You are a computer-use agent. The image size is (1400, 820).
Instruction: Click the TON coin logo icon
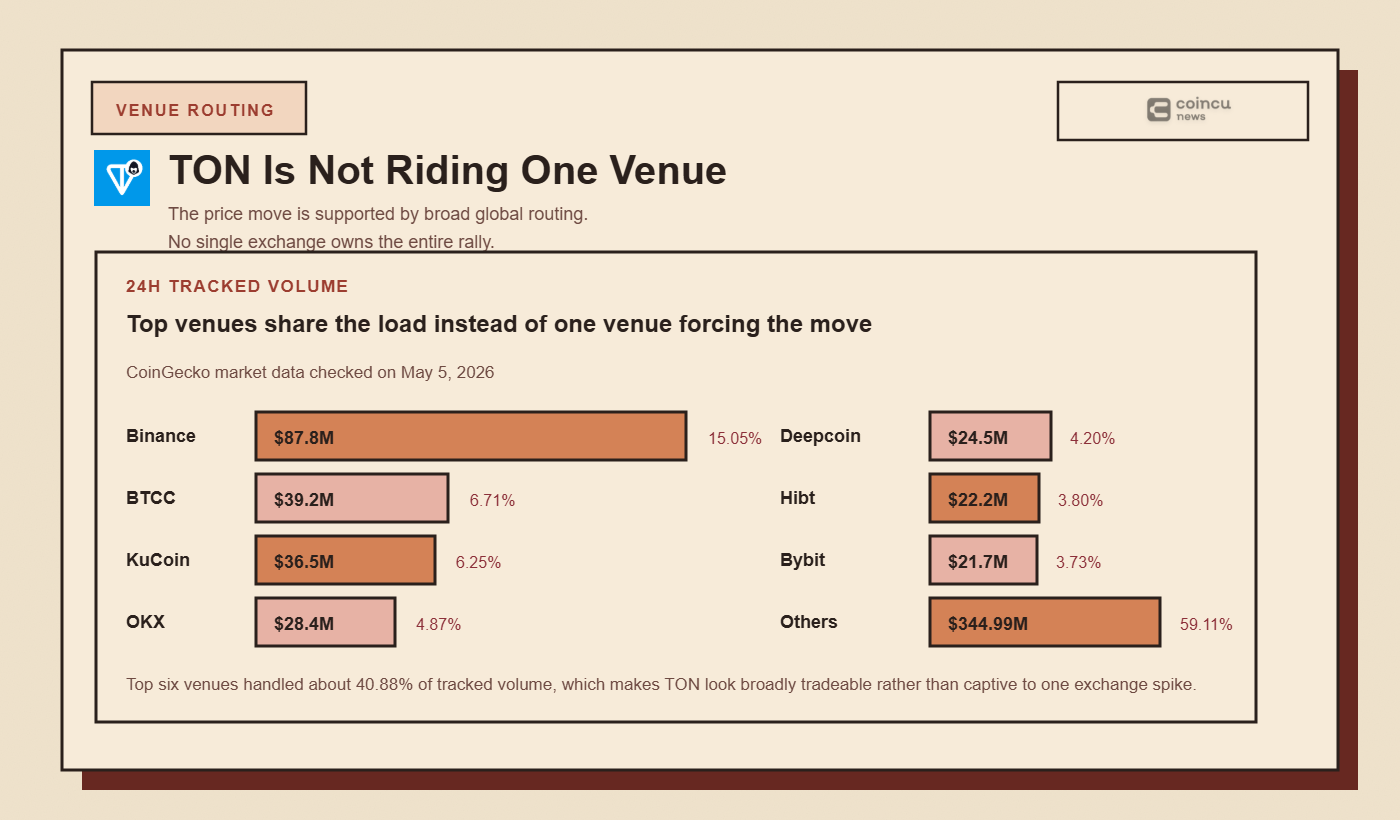click(122, 178)
